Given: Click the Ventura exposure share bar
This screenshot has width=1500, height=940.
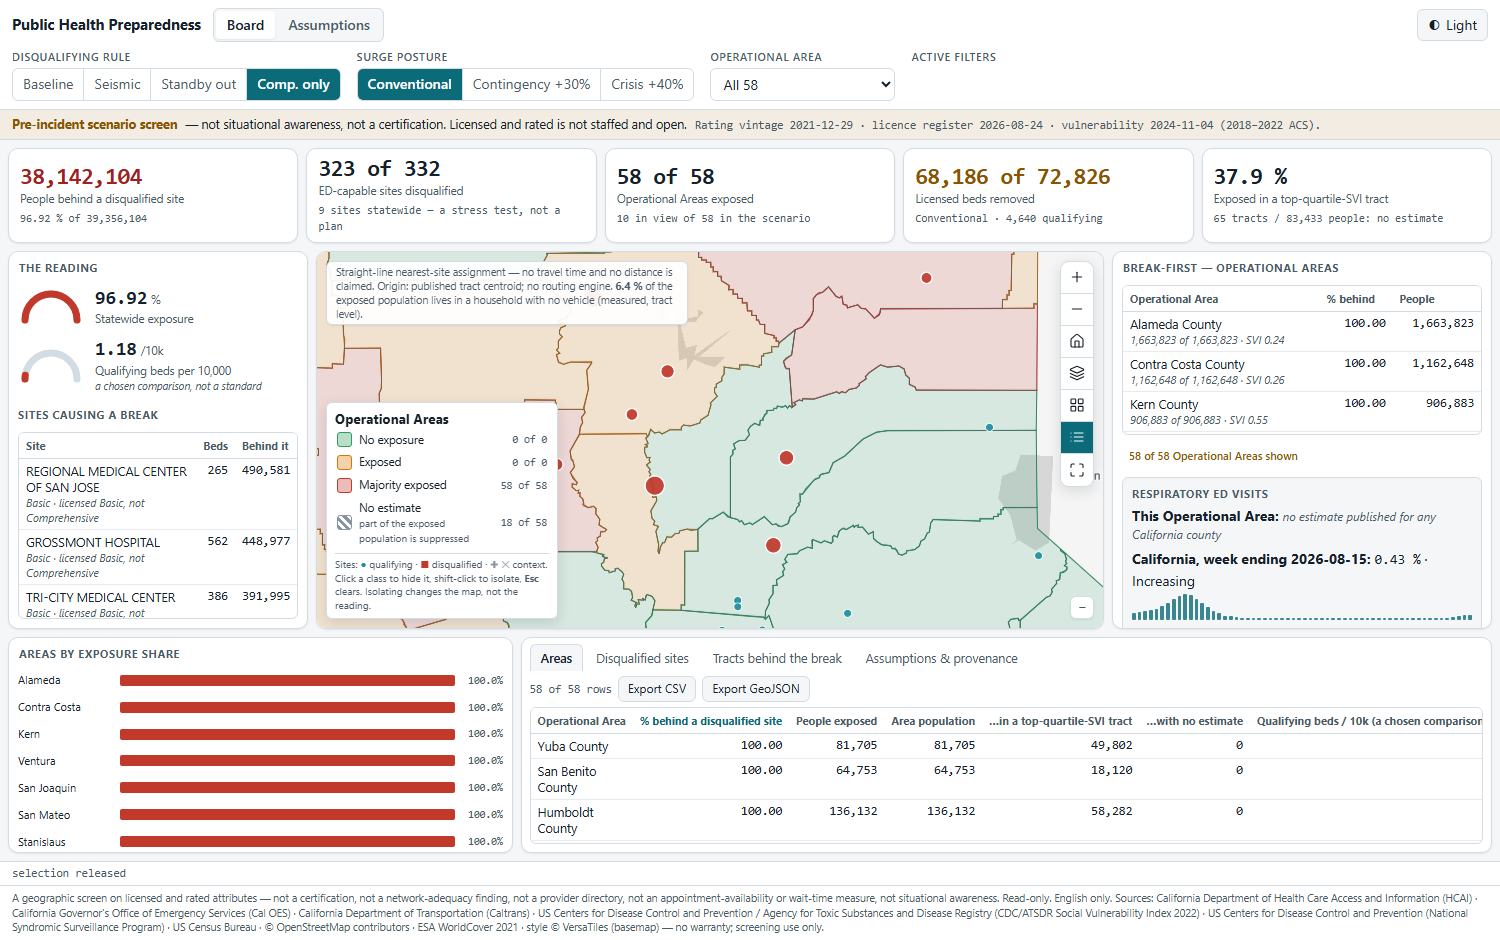Looking at the screenshot, I should [x=287, y=761].
